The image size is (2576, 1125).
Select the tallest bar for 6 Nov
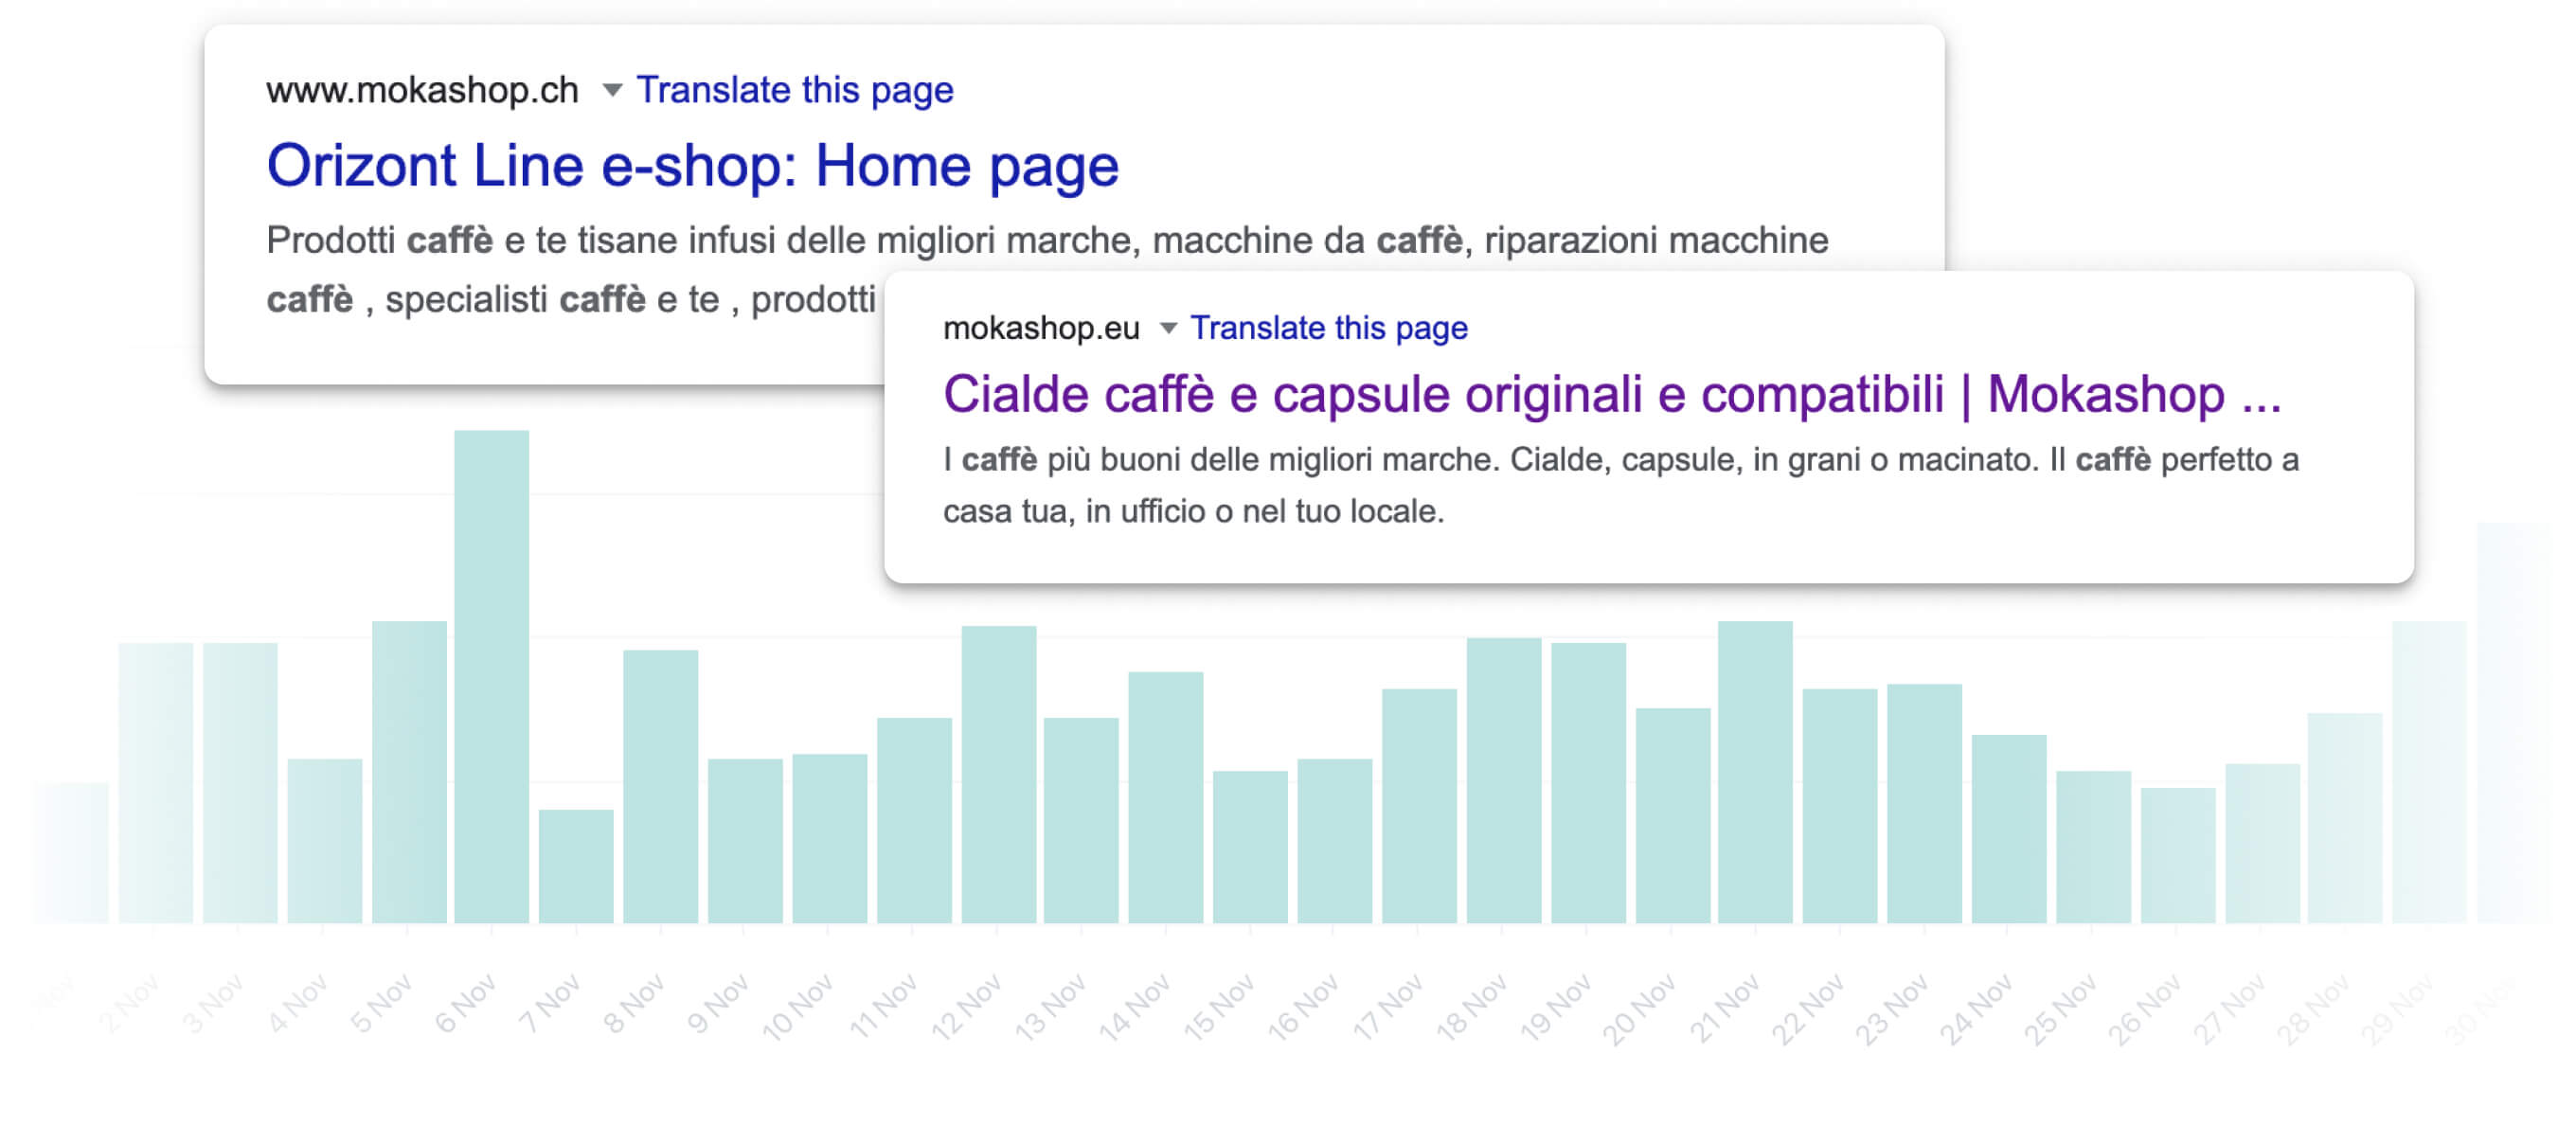click(491, 676)
